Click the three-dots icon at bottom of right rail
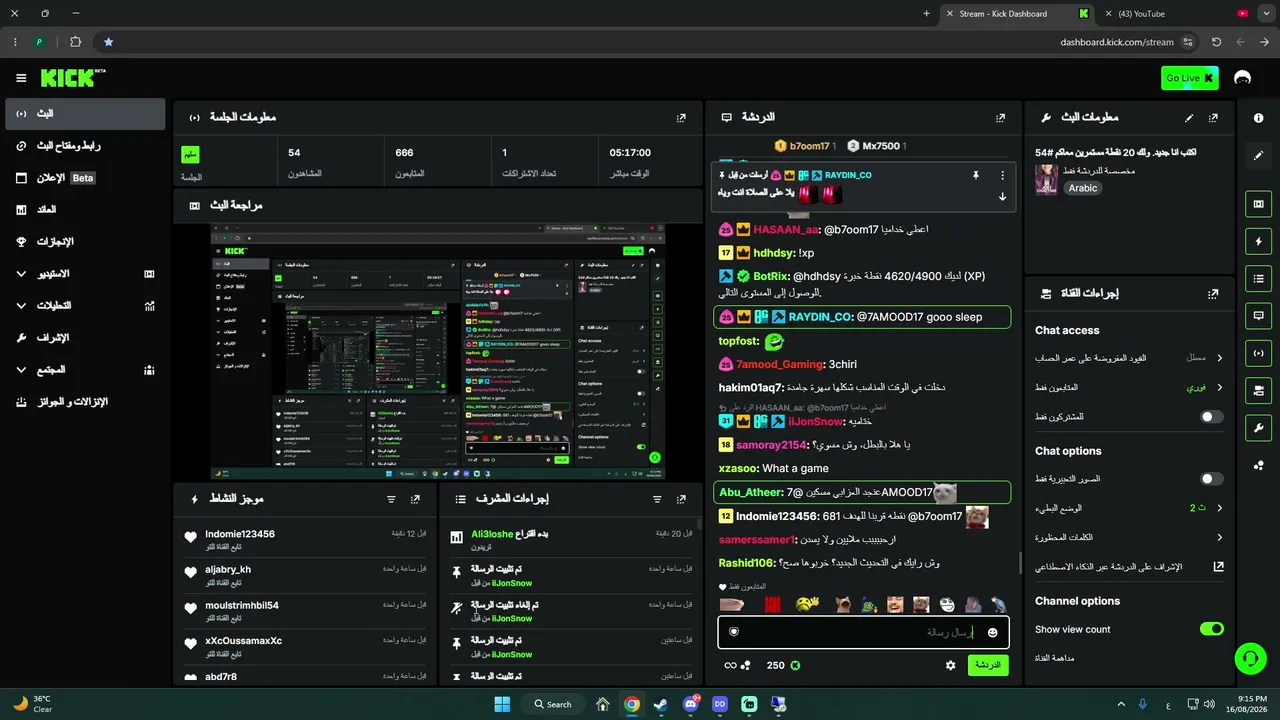This screenshot has width=1280, height=720. tap(1258, 465)
